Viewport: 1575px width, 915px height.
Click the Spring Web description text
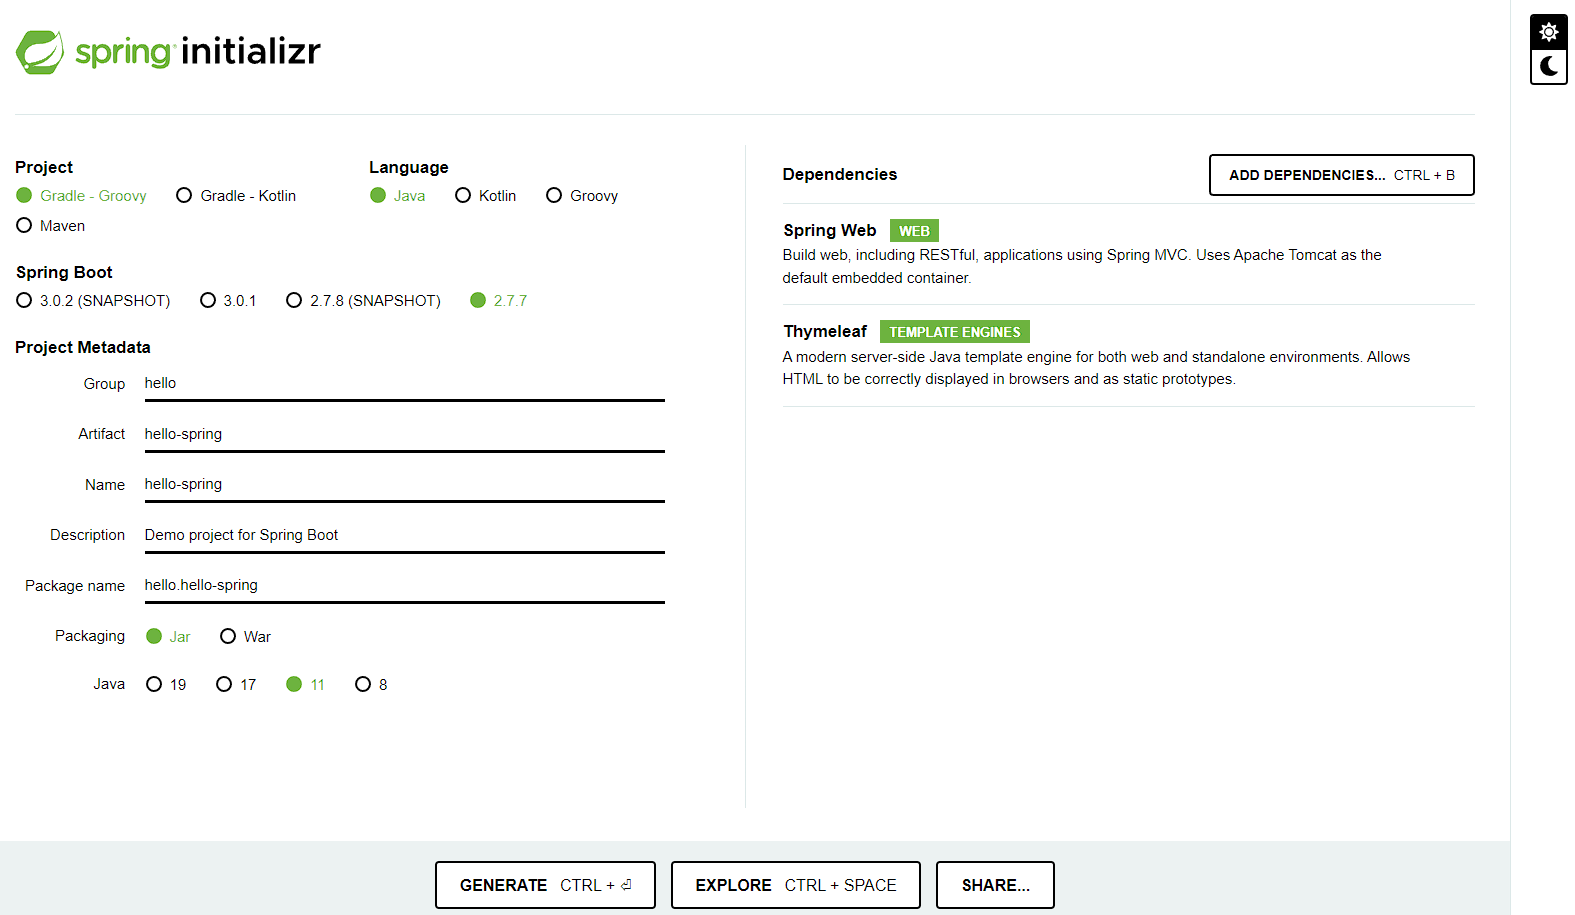(x=1082, y=267)
